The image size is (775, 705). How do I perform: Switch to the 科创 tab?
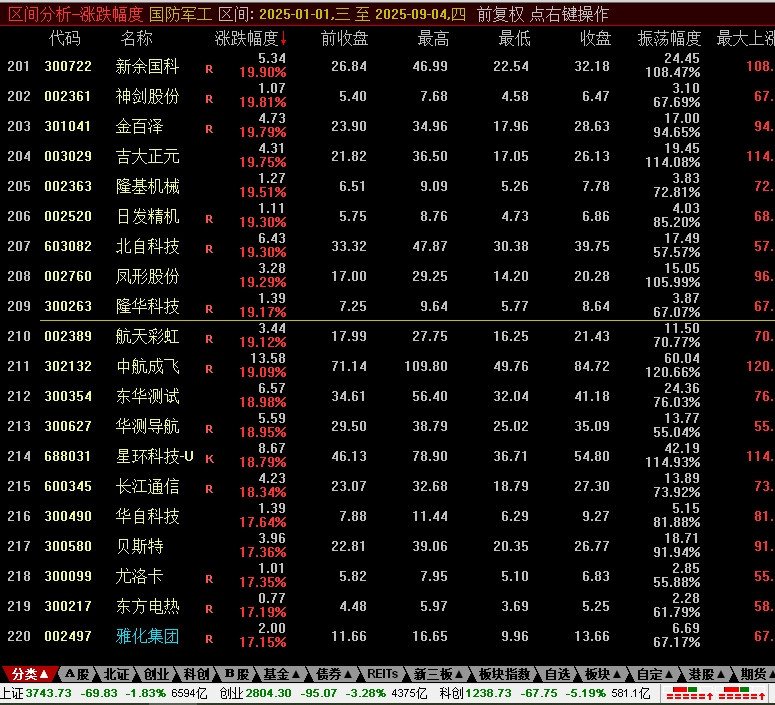(x=196, y=674)
